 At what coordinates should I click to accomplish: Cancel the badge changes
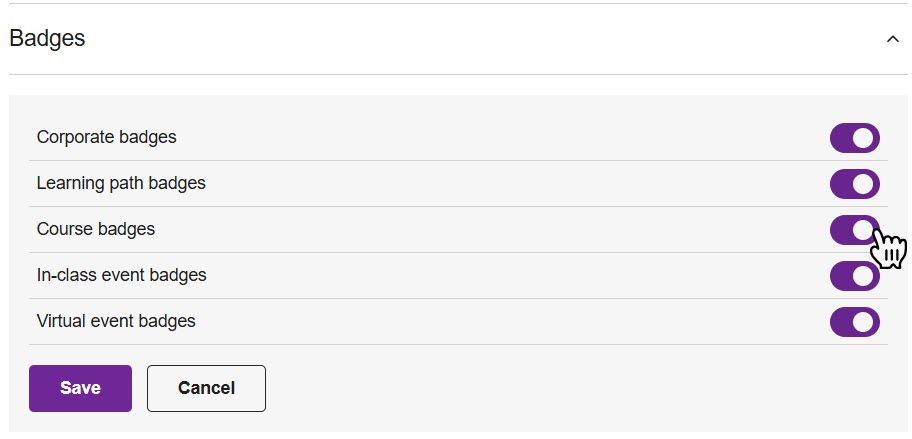[x=206, y=388]
